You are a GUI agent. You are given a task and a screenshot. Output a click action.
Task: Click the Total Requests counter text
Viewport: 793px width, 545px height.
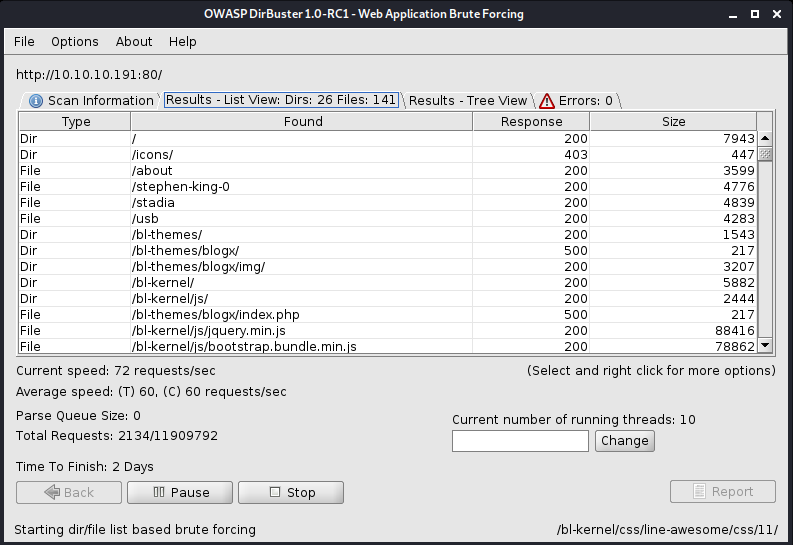[117, 436]
